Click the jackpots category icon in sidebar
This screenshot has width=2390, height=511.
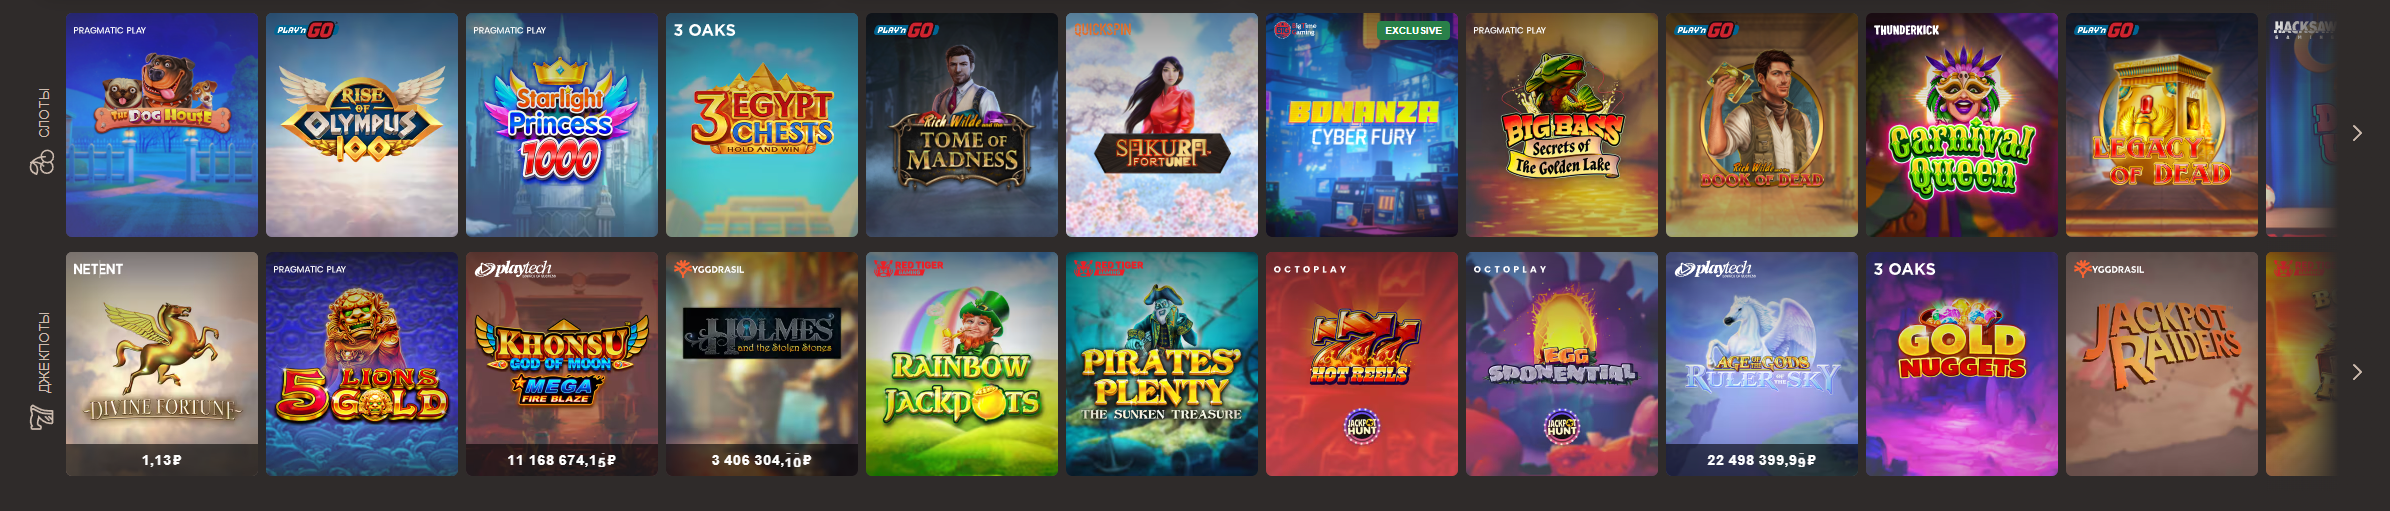[x=42, y=418]
